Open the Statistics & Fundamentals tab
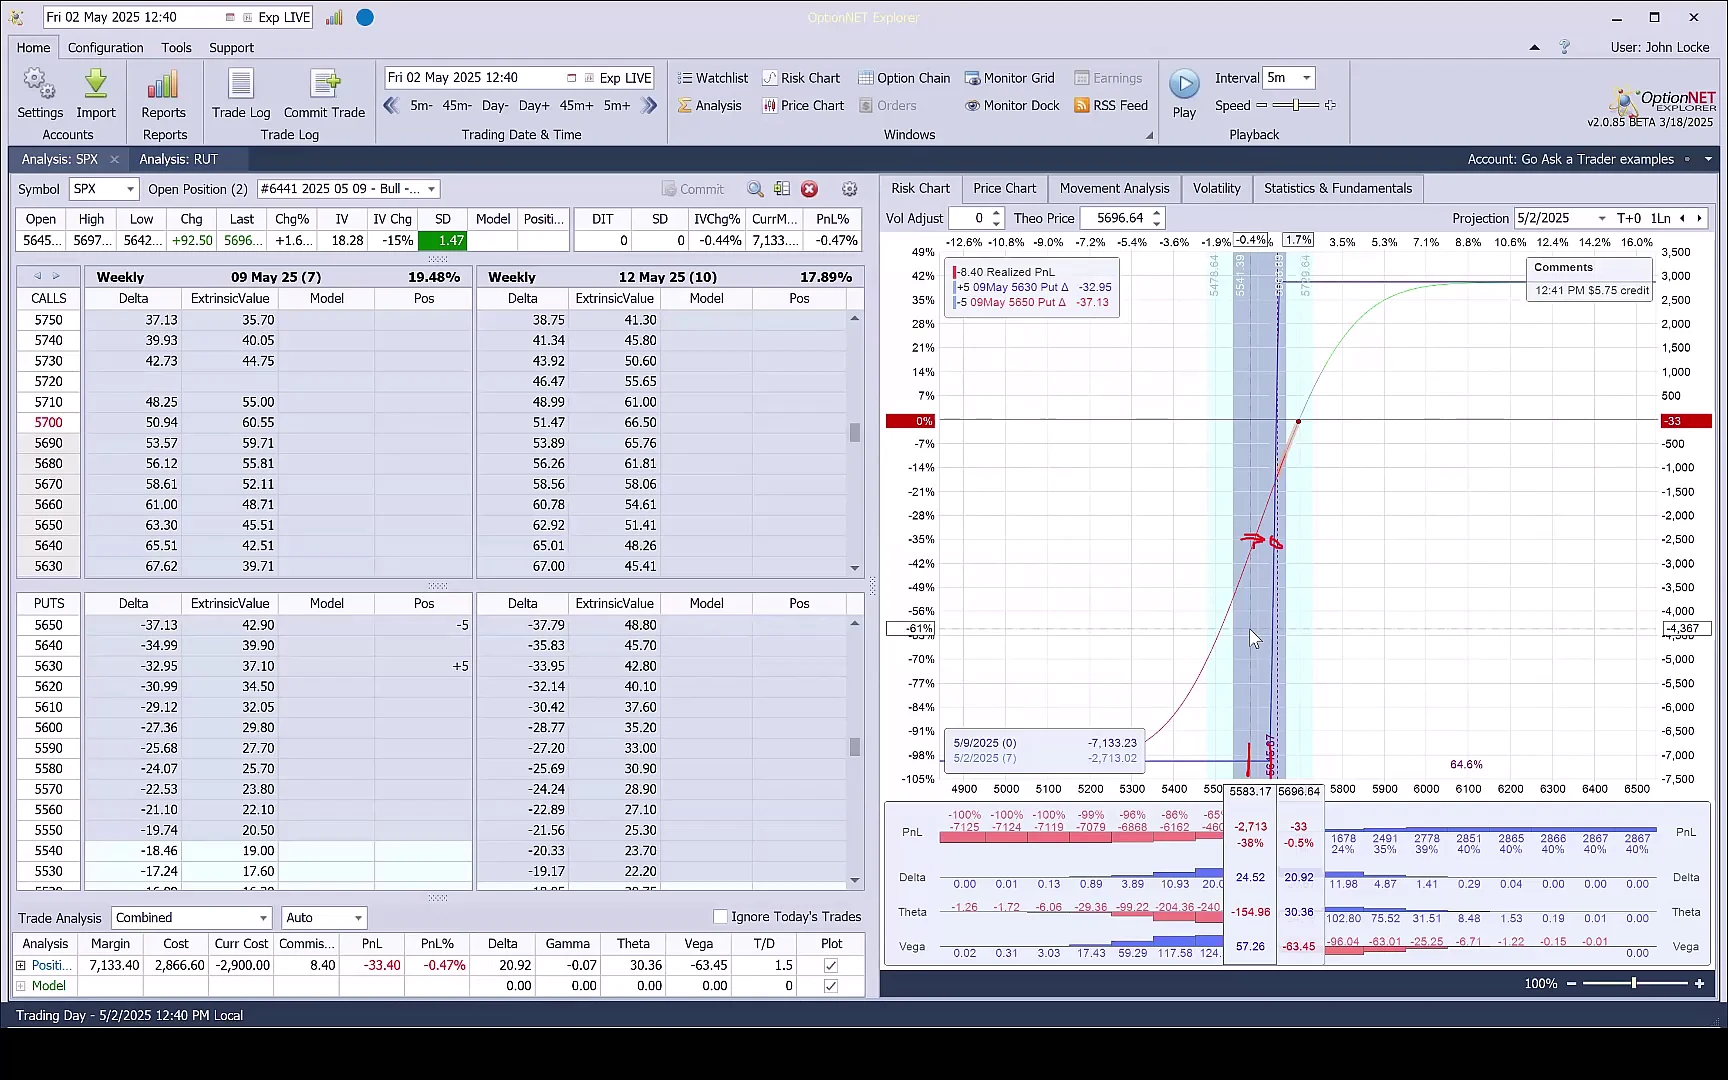The image size is (1728, 1080). (1338, 188)
